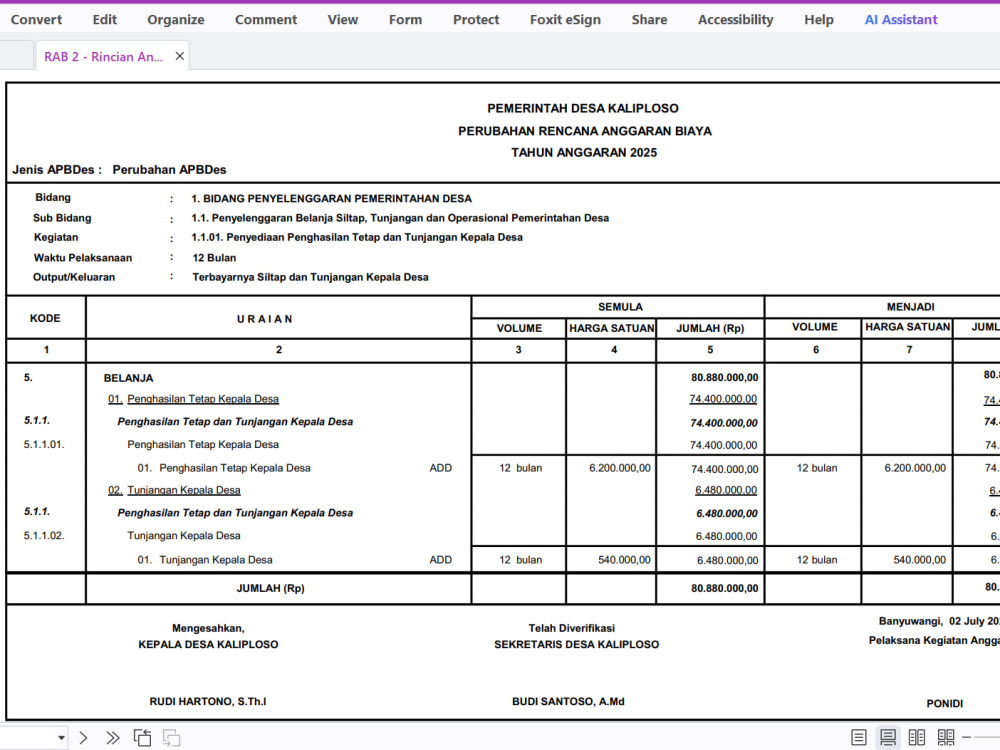Open the Help ribbon tab
Viewport: 1000px width, 750px height.
(x=819, y=20)
